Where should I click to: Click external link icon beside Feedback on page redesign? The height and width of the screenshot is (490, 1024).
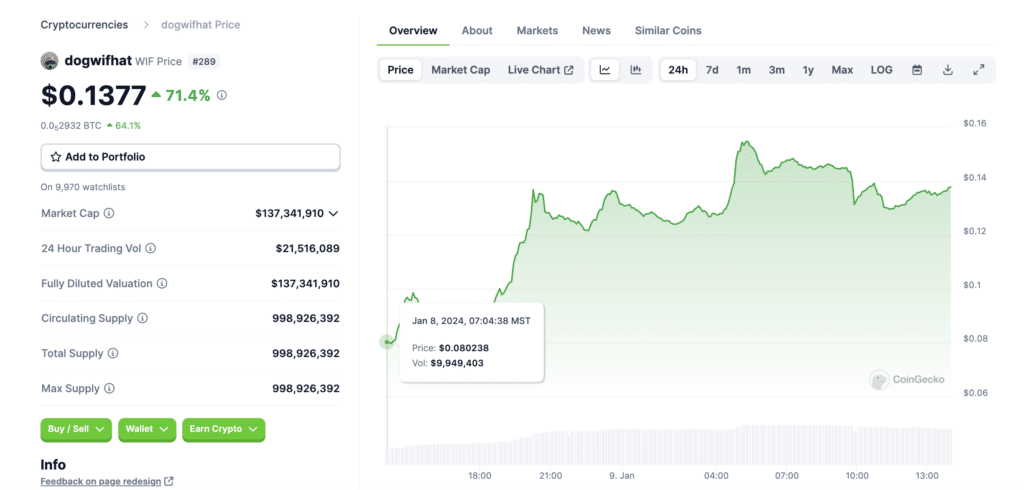[x=169, y=482]
